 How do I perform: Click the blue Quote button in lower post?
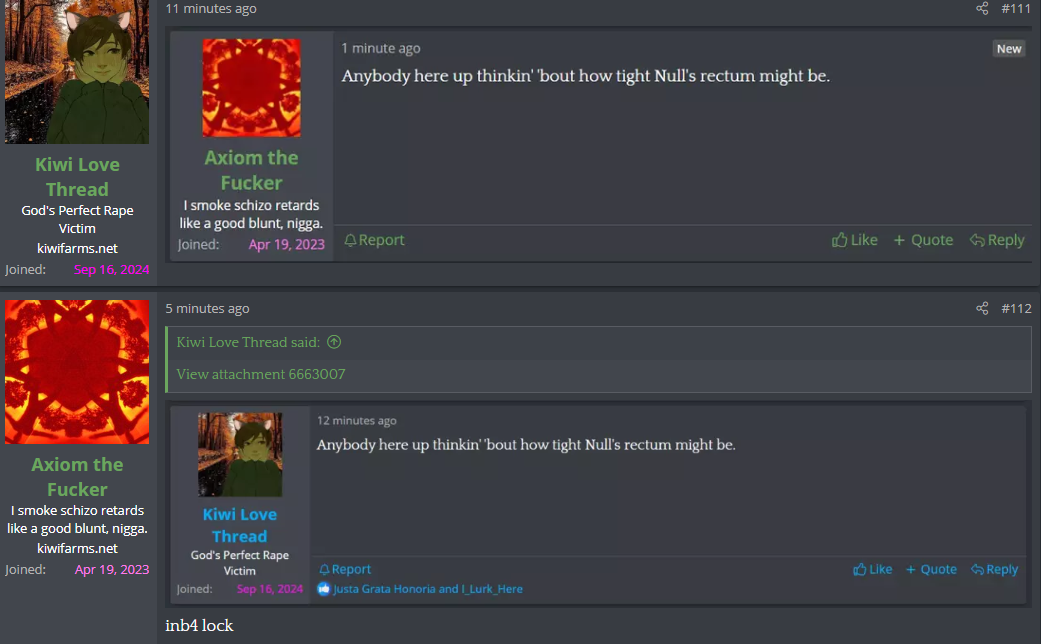[x=931, y=570]
